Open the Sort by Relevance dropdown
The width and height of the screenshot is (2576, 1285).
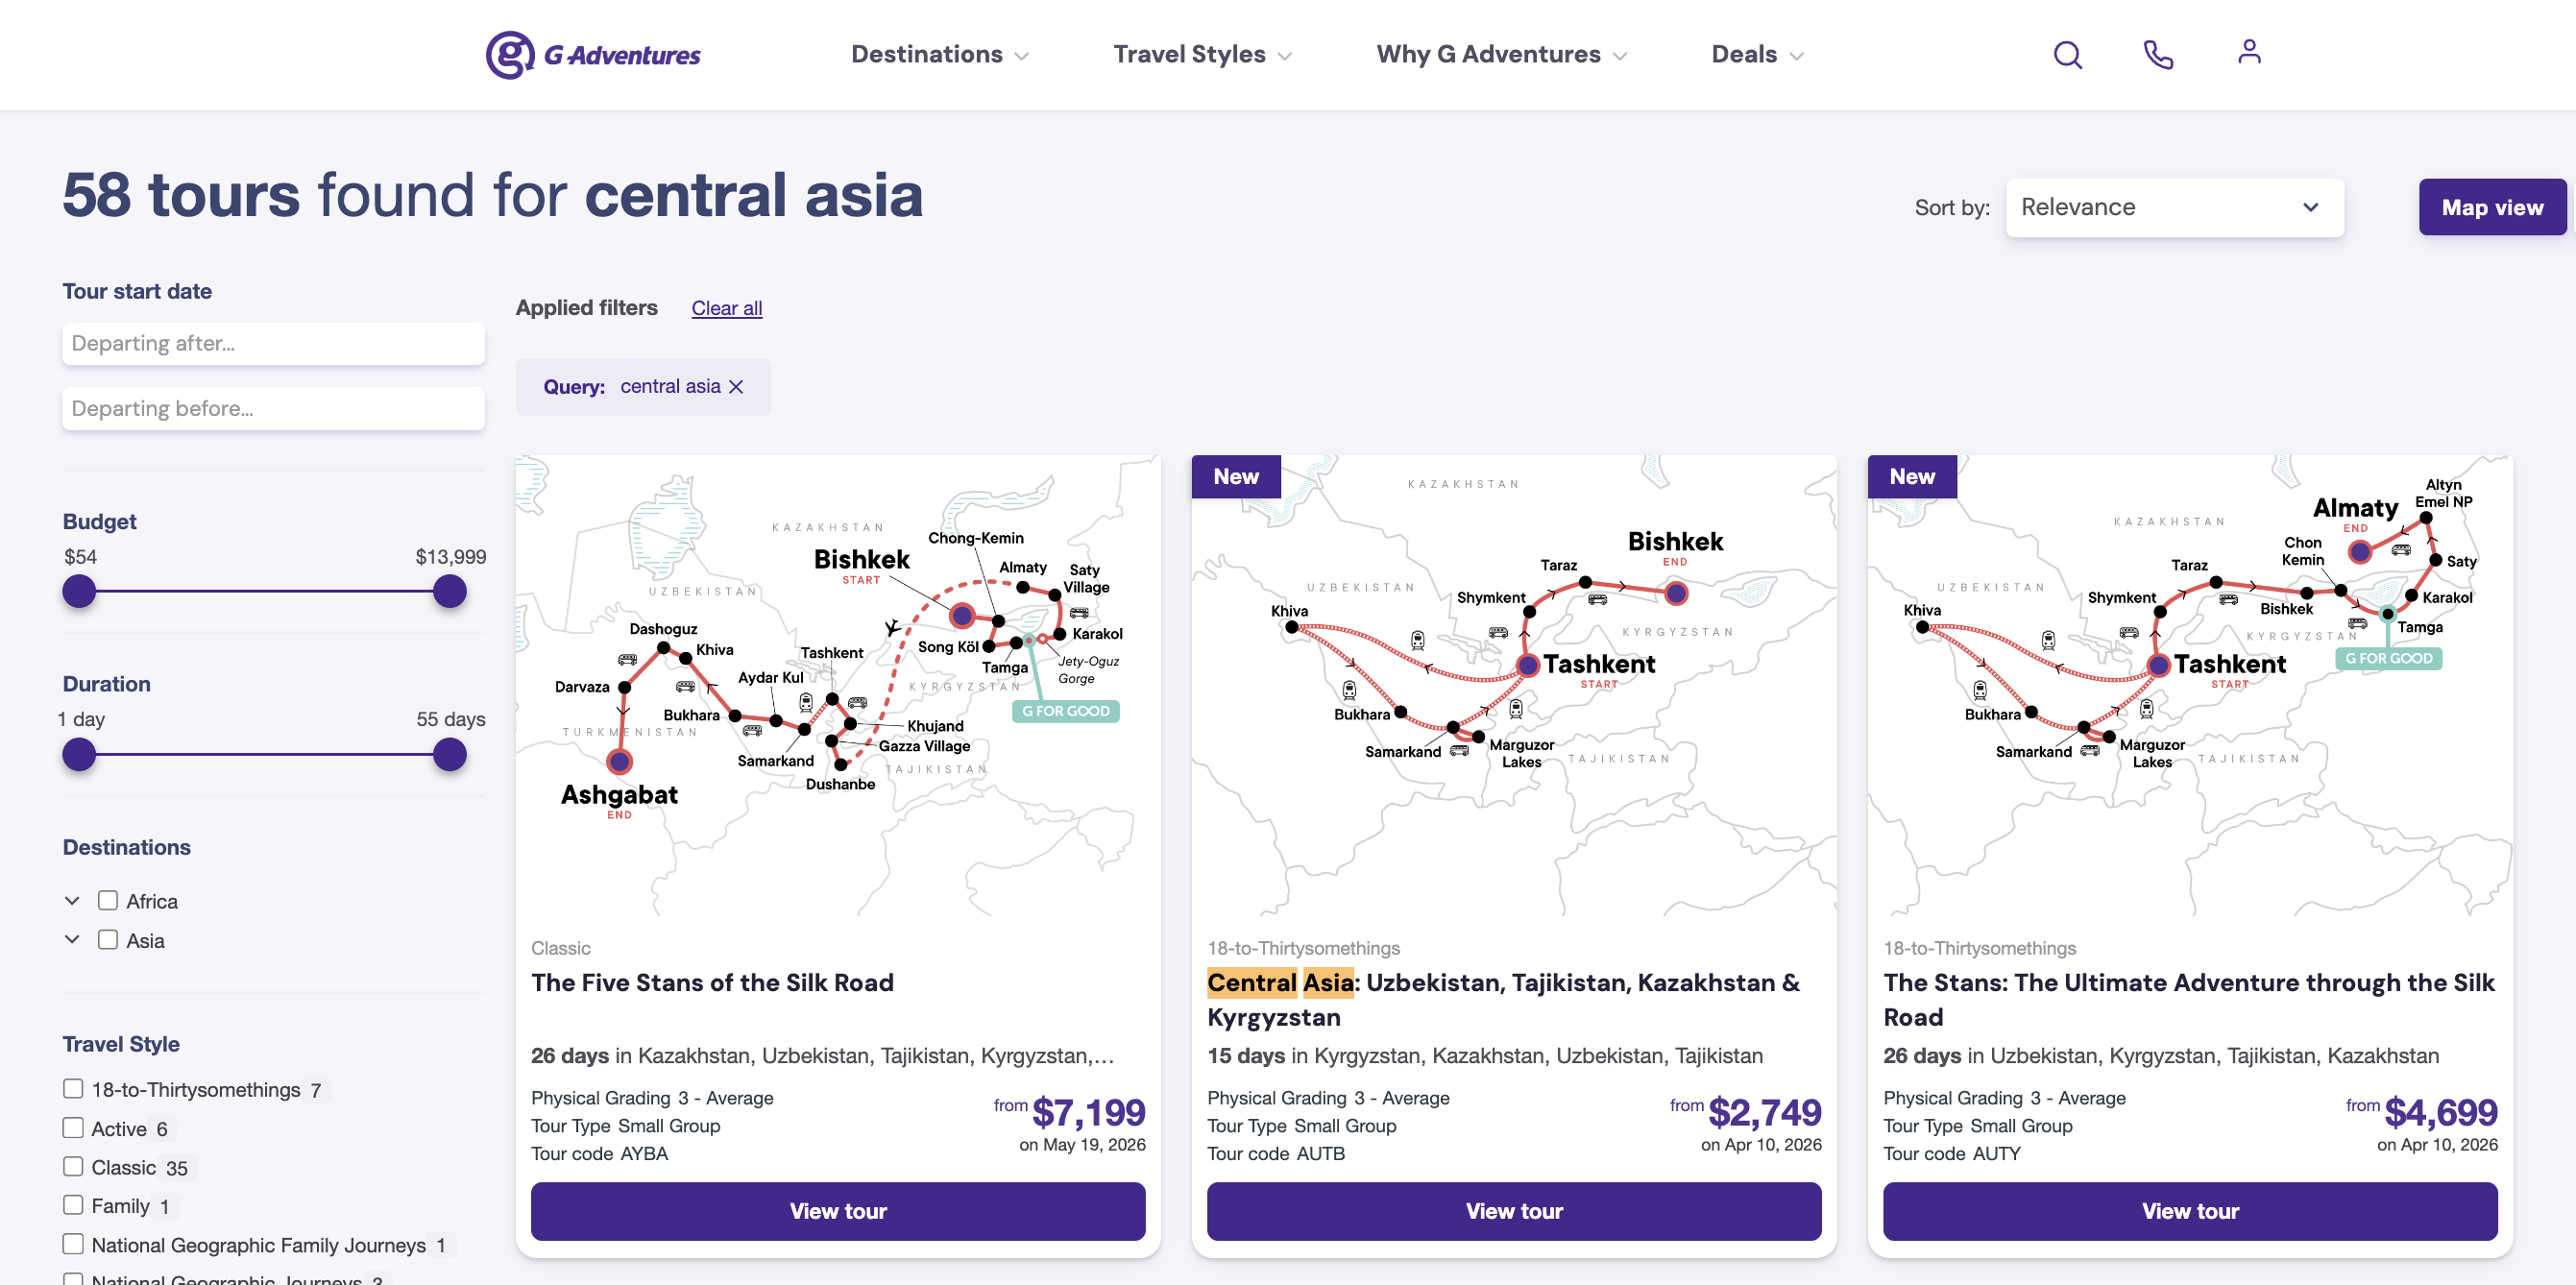[x=2174, y=208]
